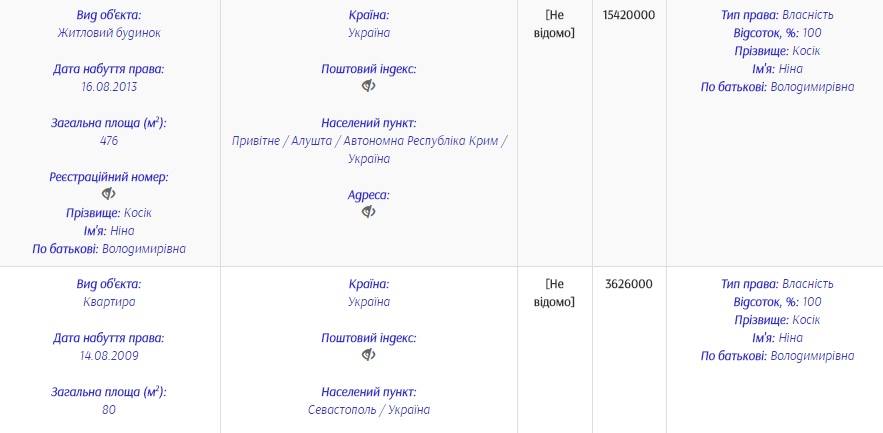Select the Житловий будинок object type text

click(x=109, y=33)
